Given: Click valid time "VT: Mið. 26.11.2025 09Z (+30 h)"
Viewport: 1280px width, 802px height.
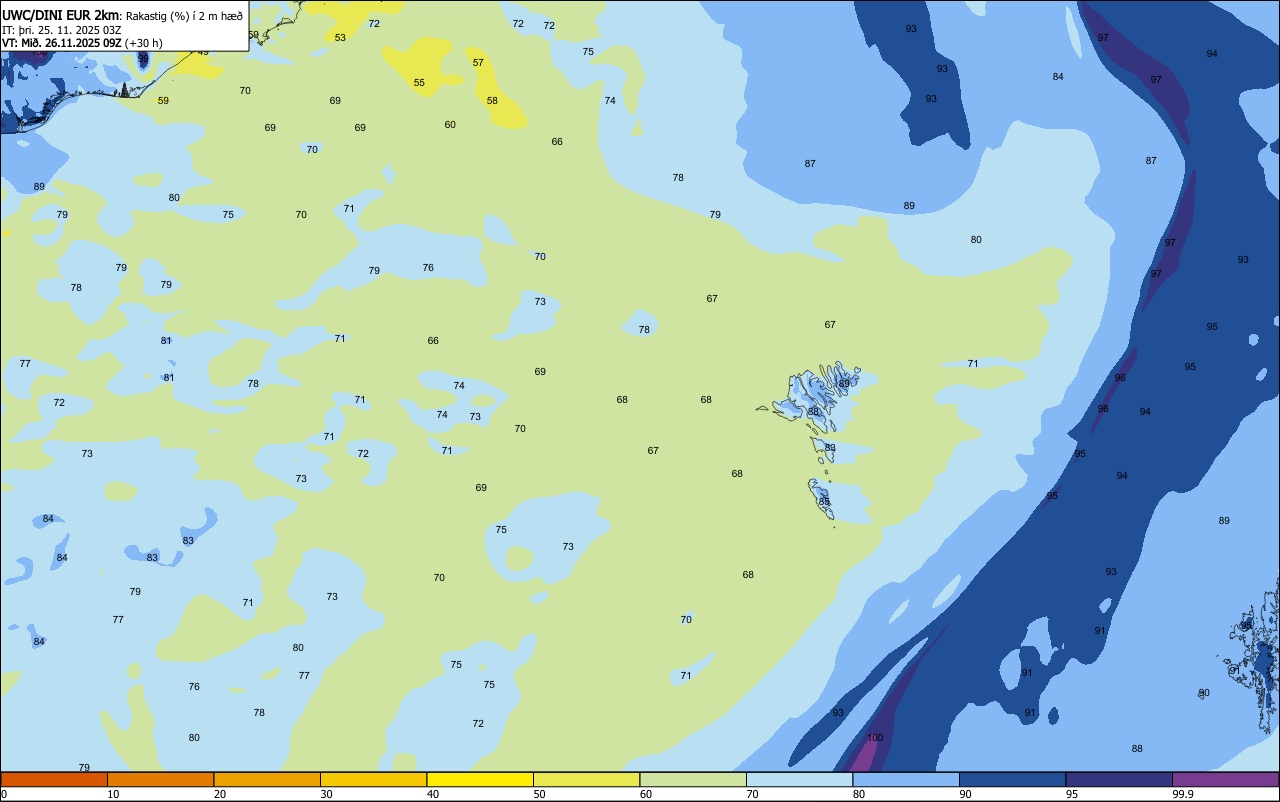Looking at the screenshot, I should click(82, 43).
